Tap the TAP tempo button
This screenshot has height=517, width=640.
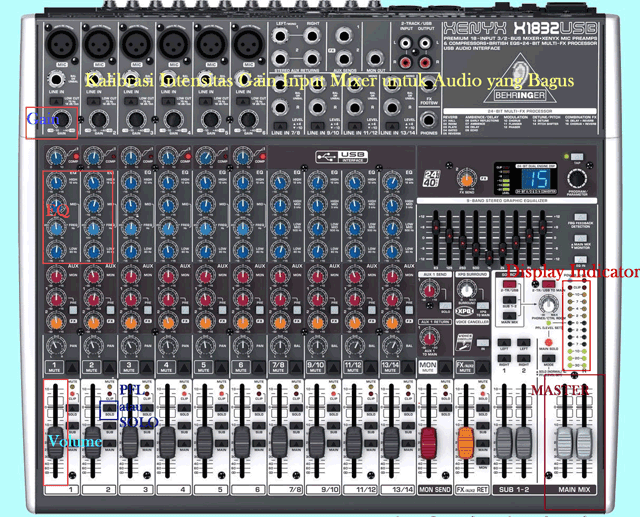577,157
